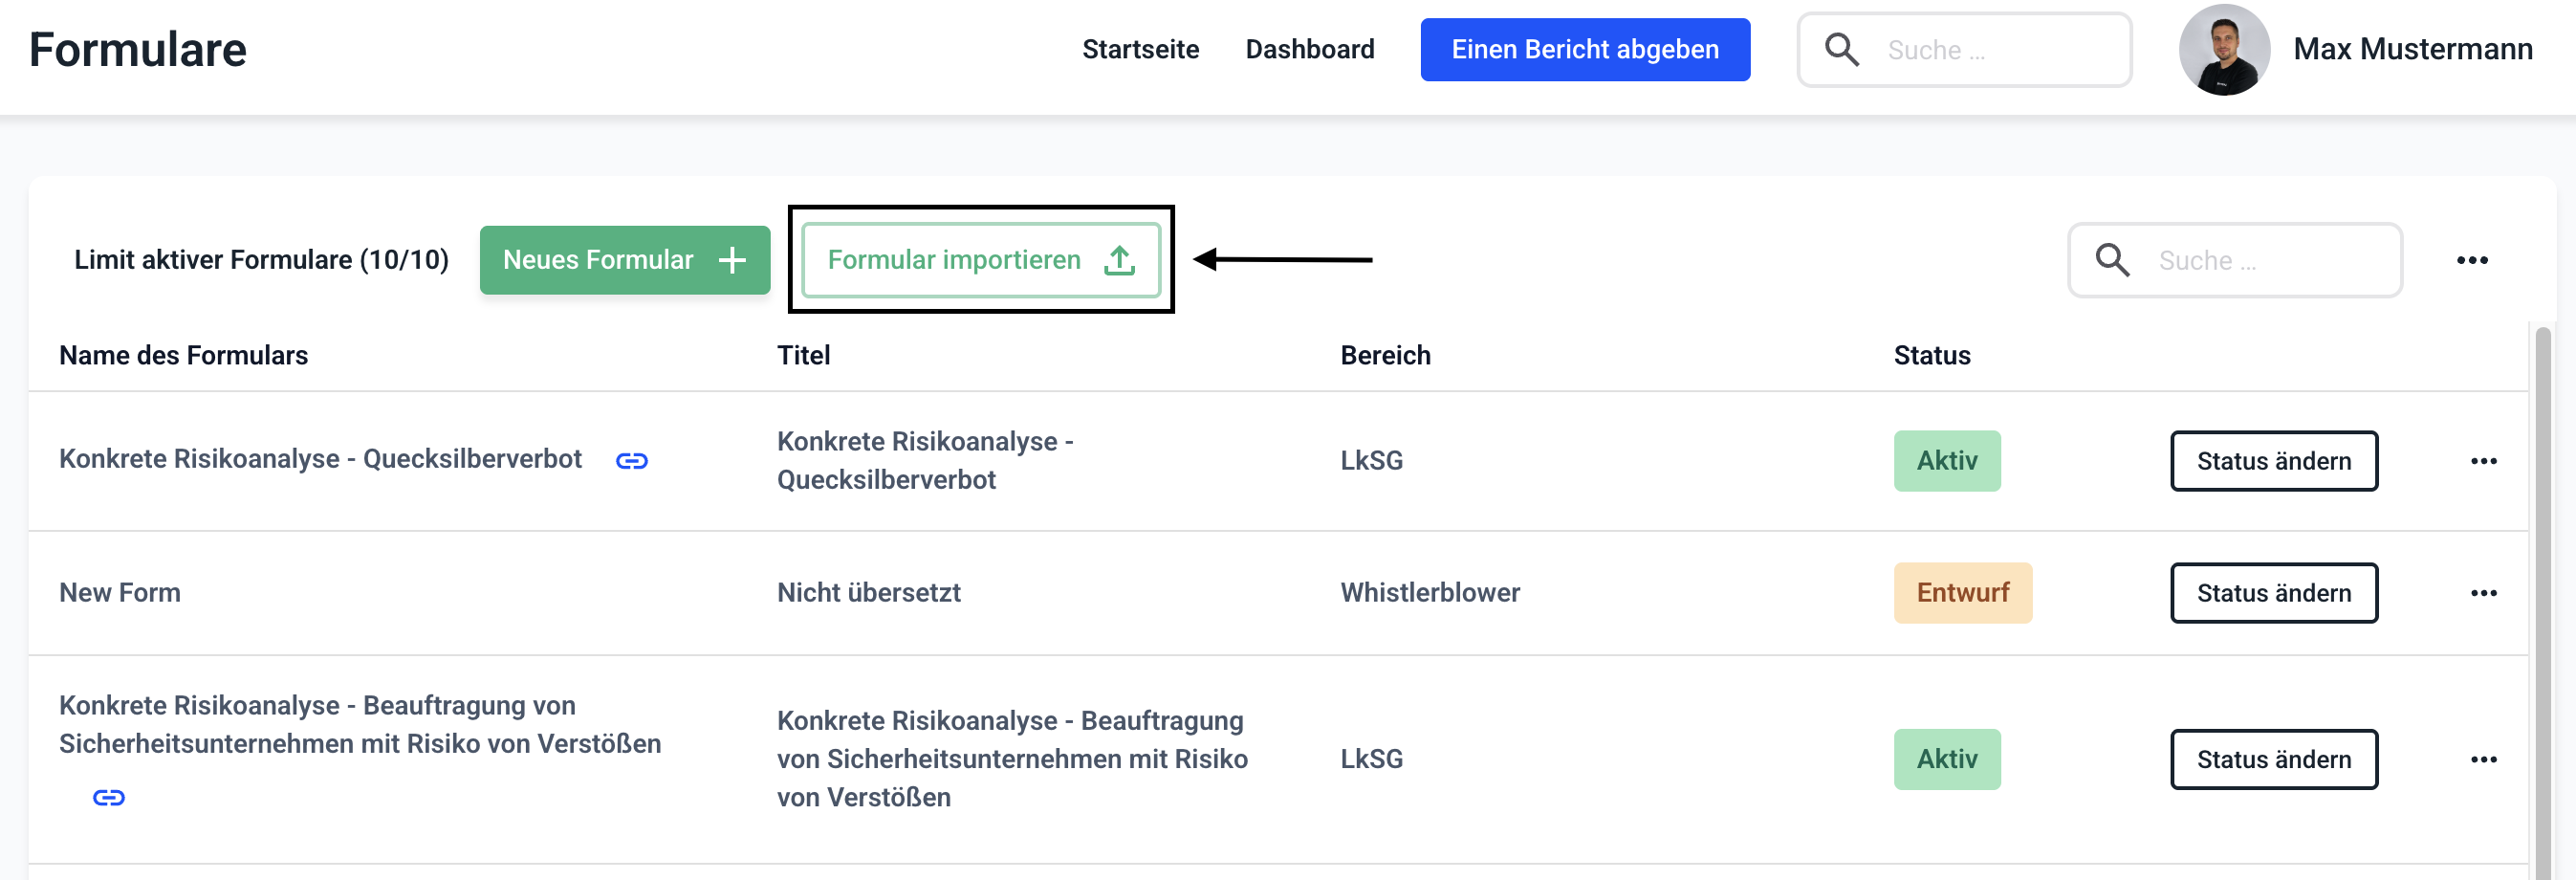Open the table options three-dot menu
This screenshot has width=2576, height=880.
point(2472,260)
